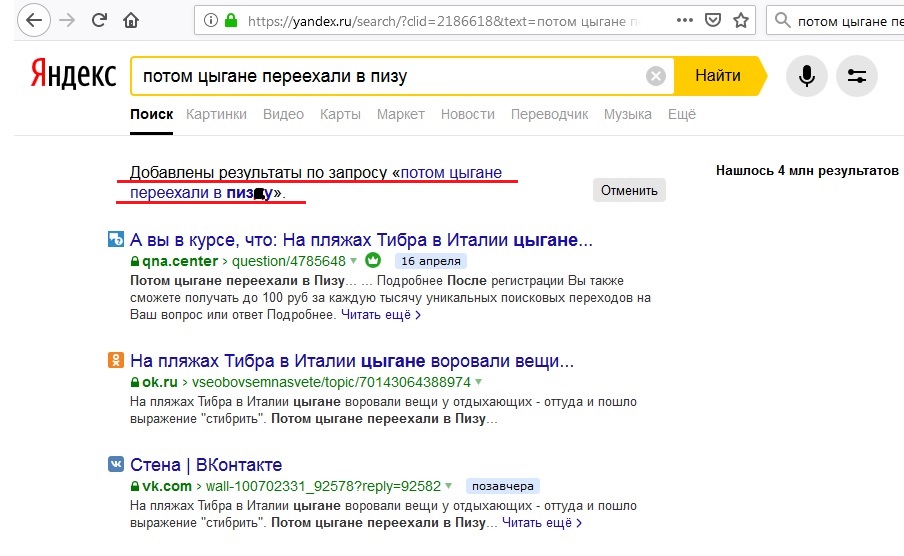The image size is (904, 556).
Task: Go to browser home page icon
Action: coord(131,19)
